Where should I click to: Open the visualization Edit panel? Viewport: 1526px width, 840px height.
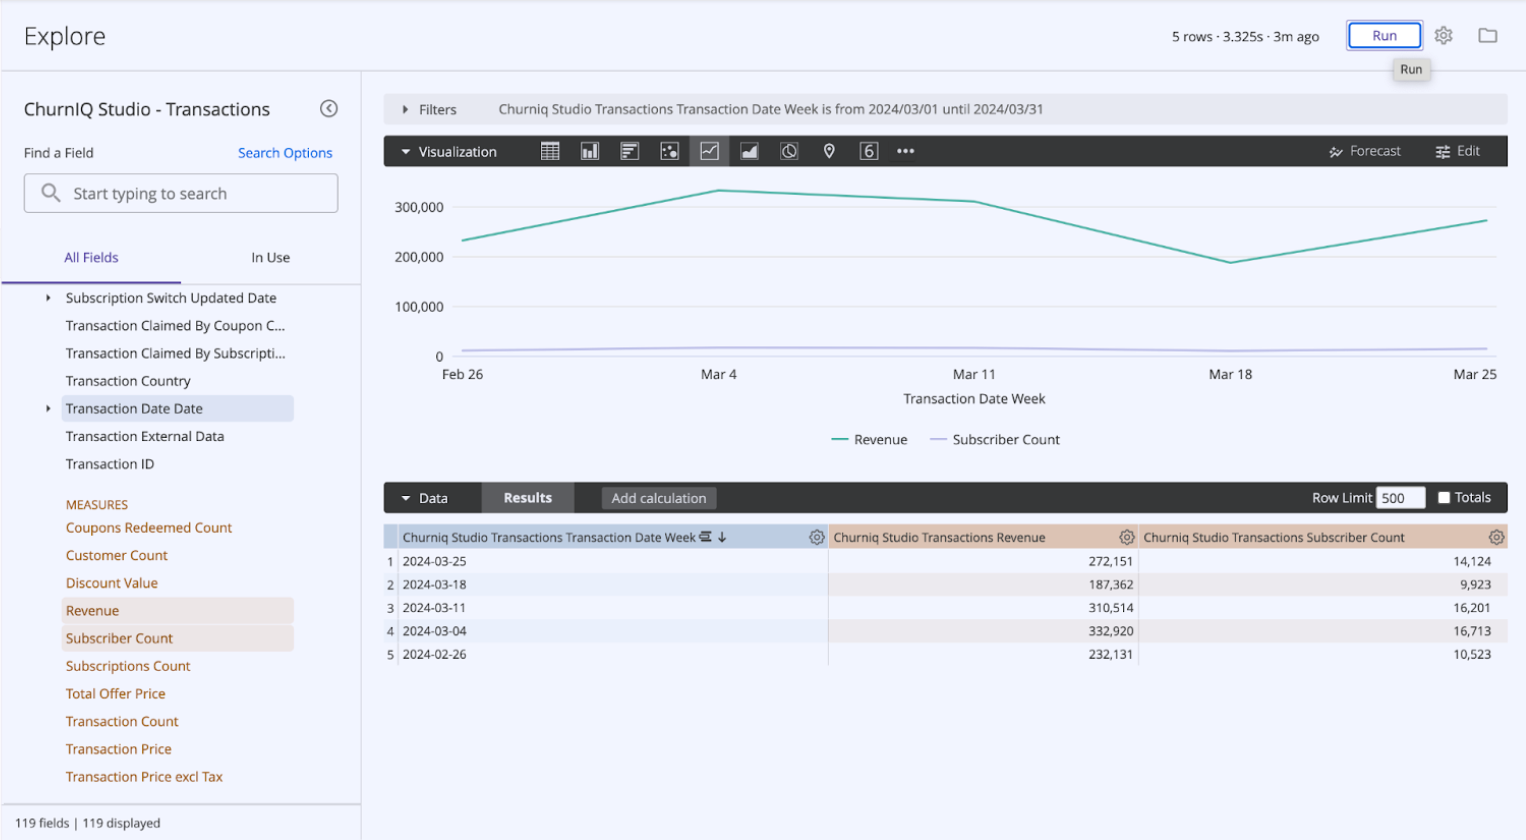click(1457, 151)
